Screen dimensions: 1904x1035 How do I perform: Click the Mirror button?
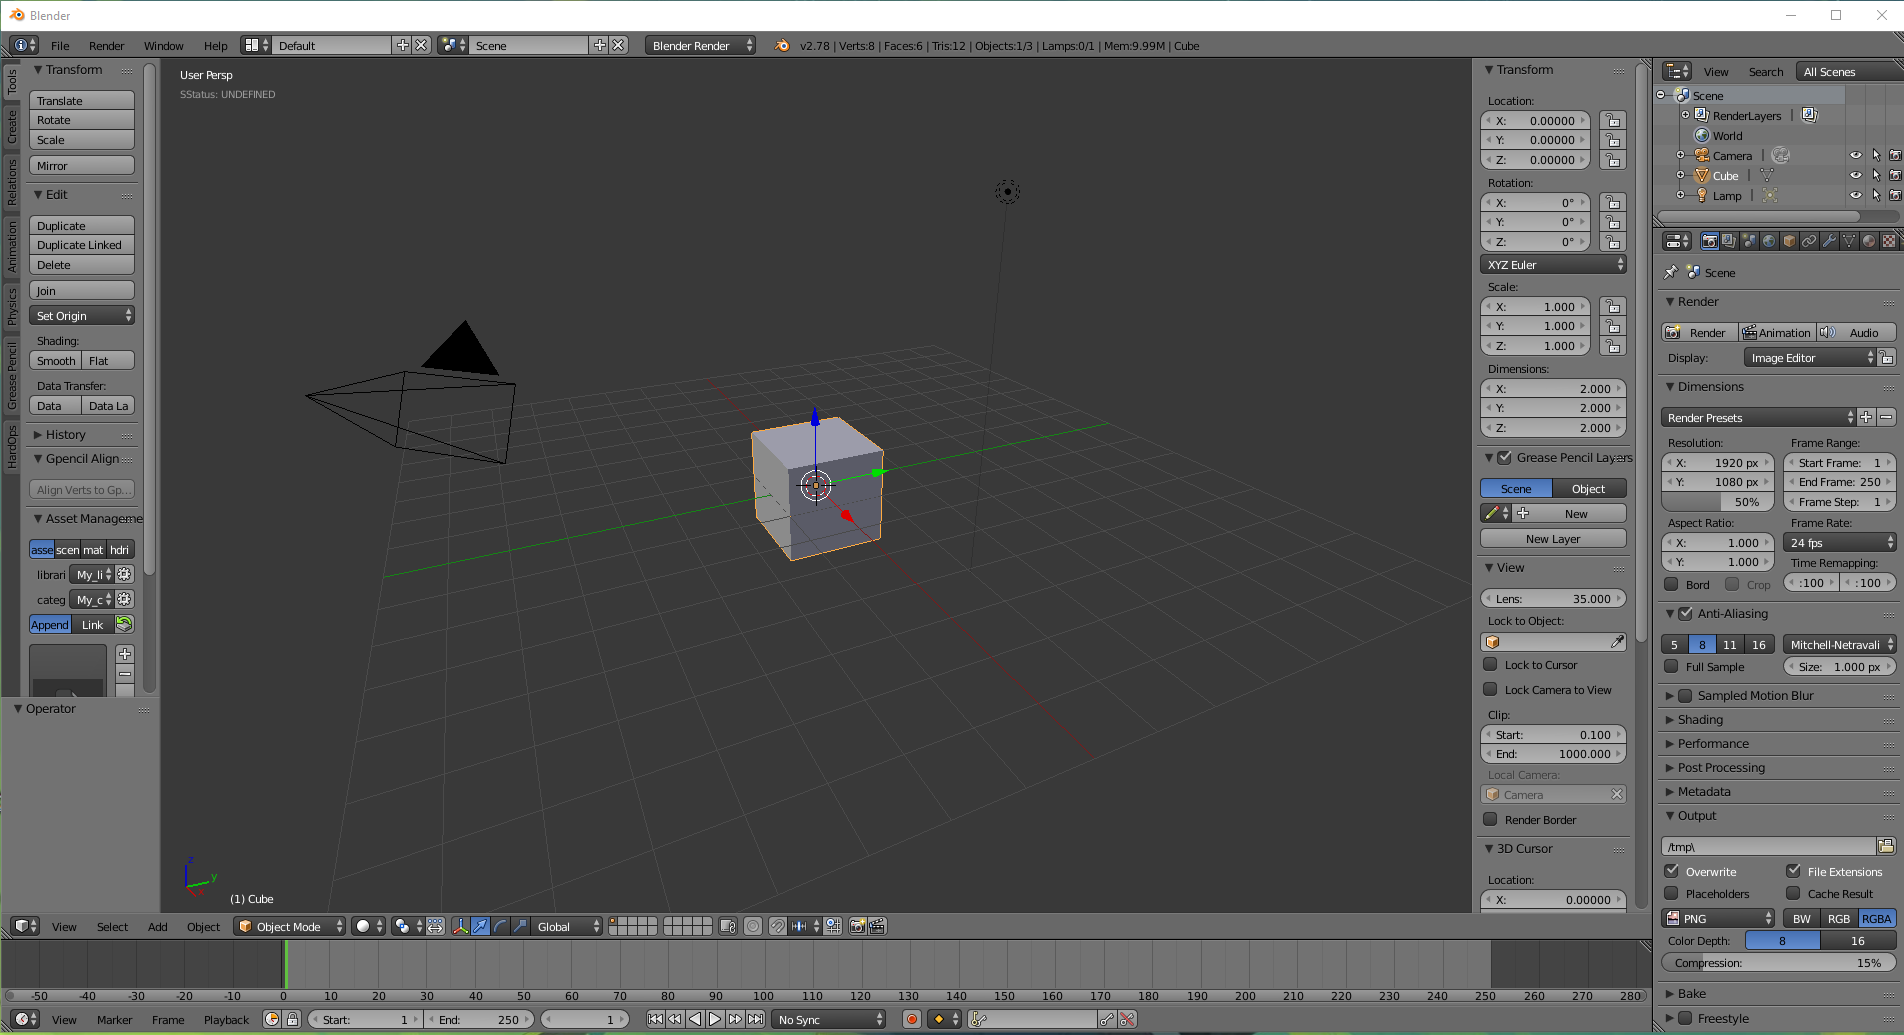coord(82,165)
